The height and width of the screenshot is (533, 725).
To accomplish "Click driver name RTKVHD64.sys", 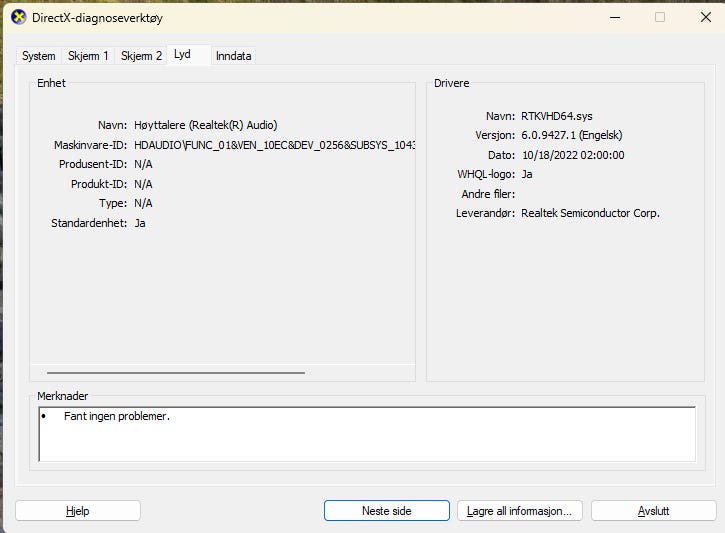I will (557, 116).
